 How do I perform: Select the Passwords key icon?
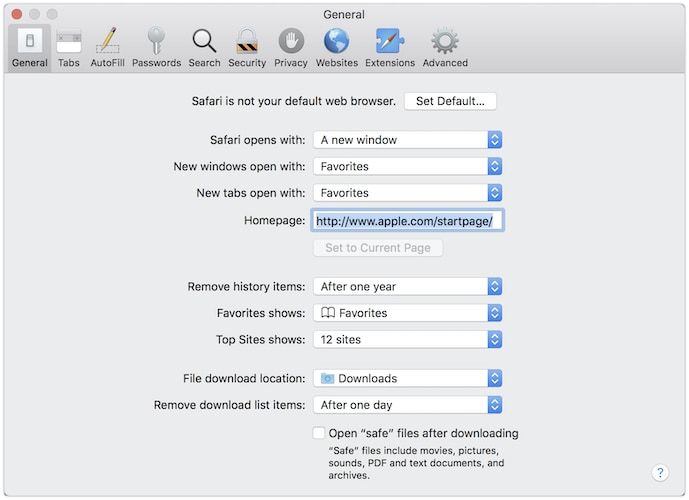click(156, 48)
